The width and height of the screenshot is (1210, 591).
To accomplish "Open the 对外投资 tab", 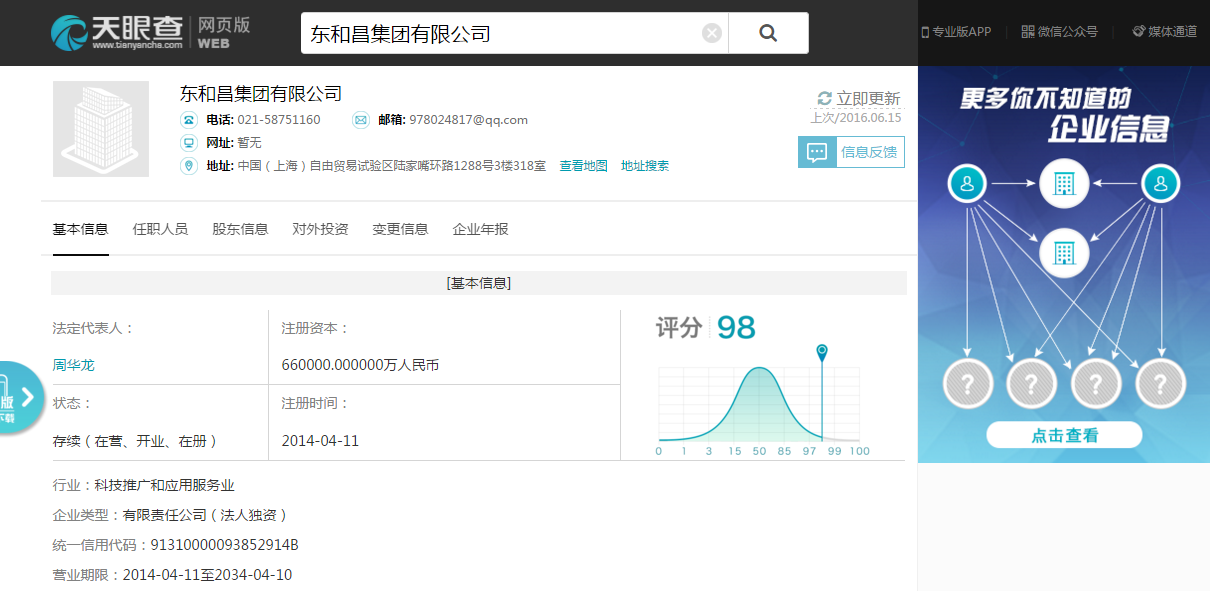I will click(x=320, y=229).
